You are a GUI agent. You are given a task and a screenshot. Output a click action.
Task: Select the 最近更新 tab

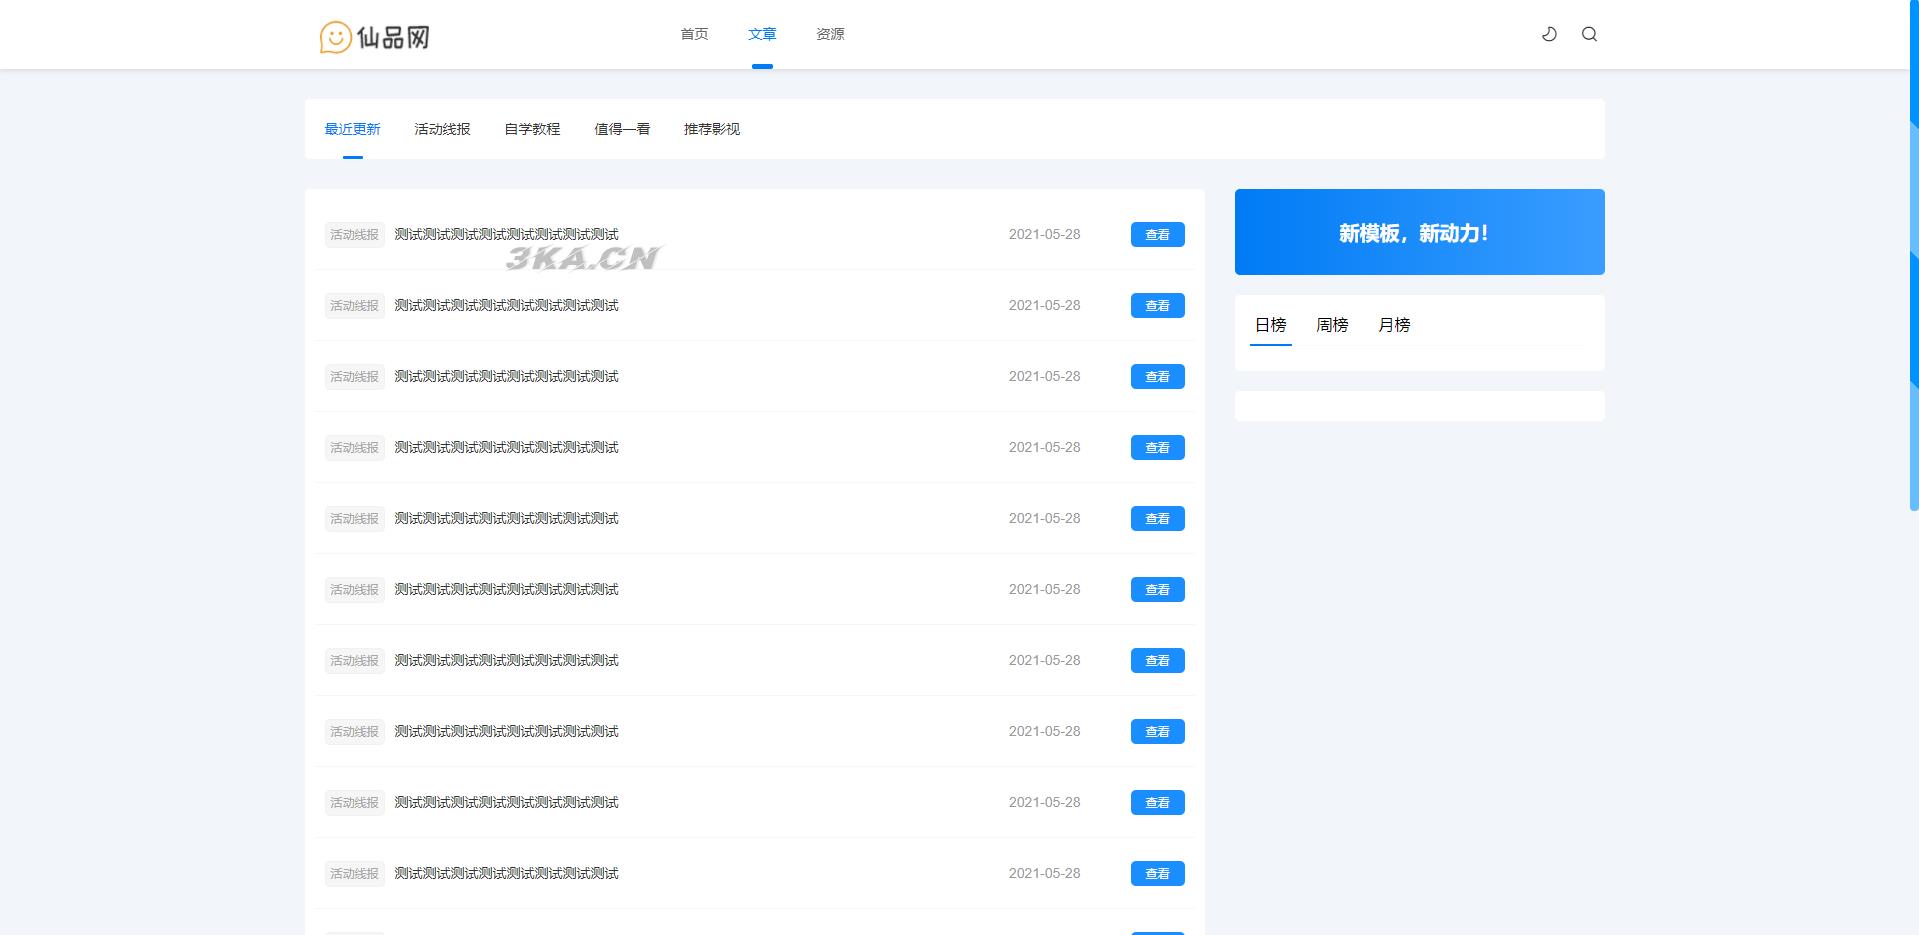(x=352, y=129)
